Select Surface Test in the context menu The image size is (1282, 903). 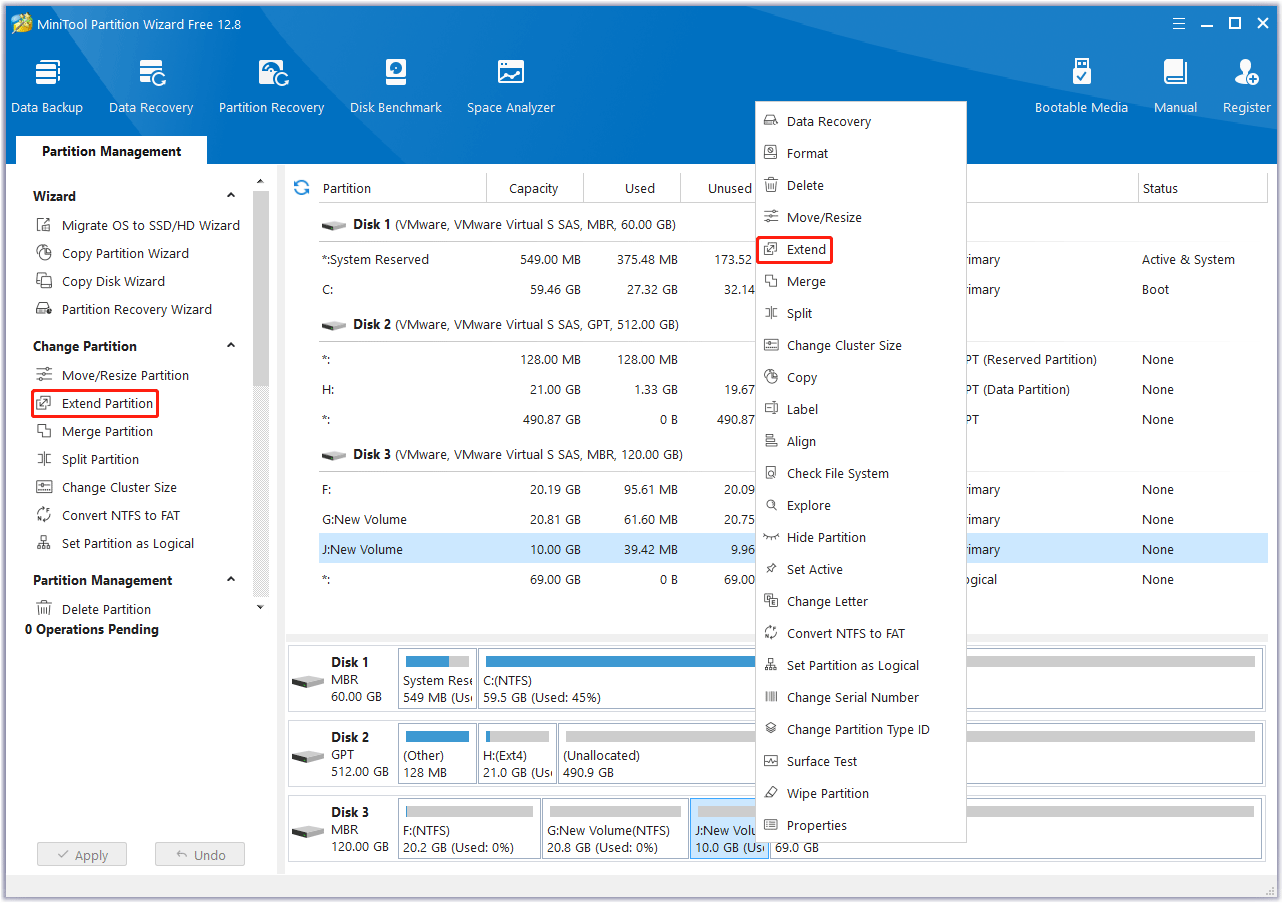(860, 761)
